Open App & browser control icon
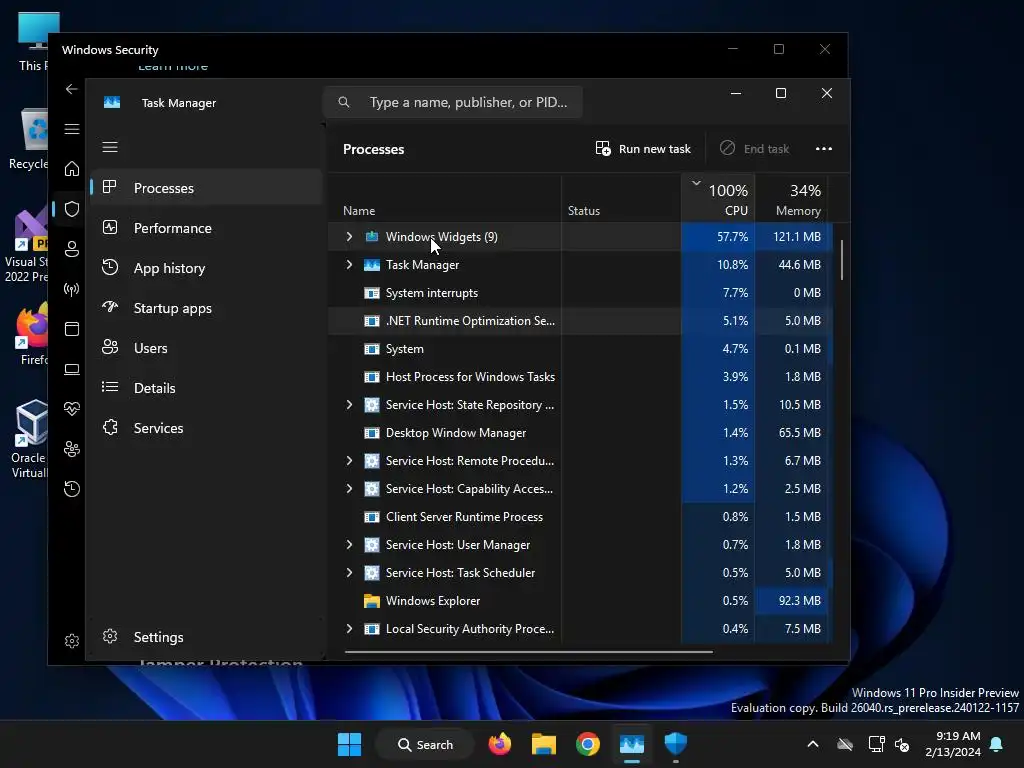This screenshot has height=768, width=1024. click(x=72, y=328)
